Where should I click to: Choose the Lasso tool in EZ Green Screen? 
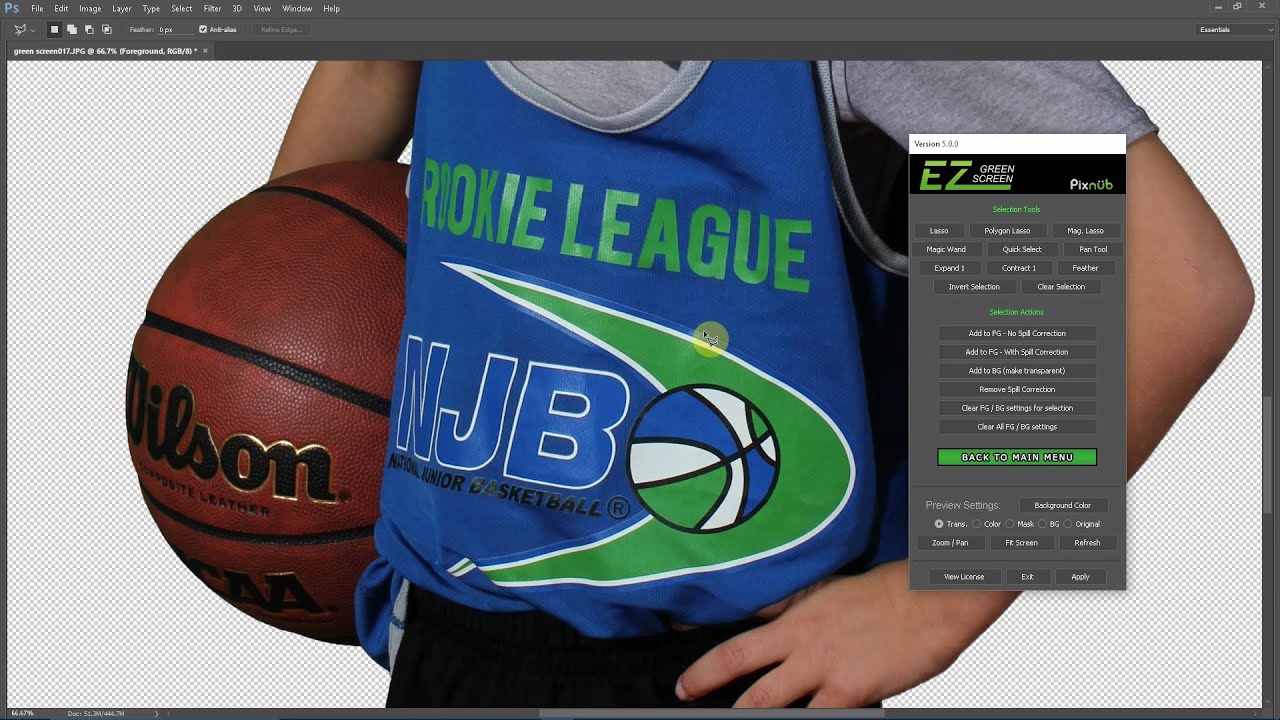pos(939,231)
